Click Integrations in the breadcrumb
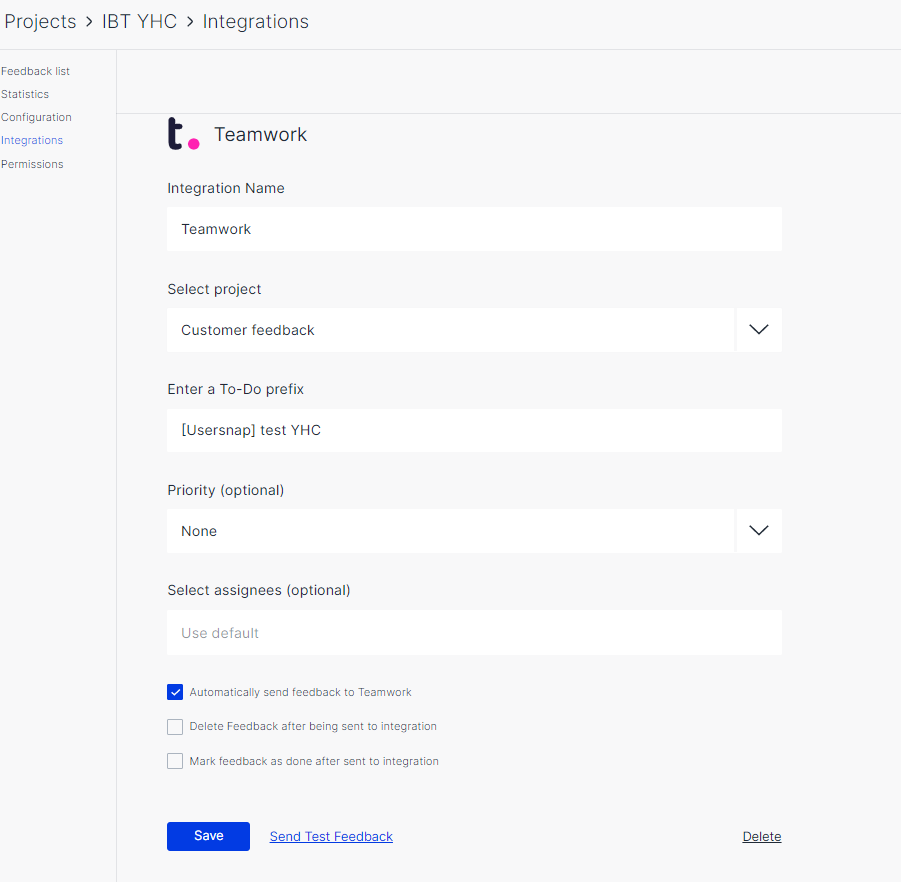The height and width of the screenshot is (882, 901). [x=256, y=21]
